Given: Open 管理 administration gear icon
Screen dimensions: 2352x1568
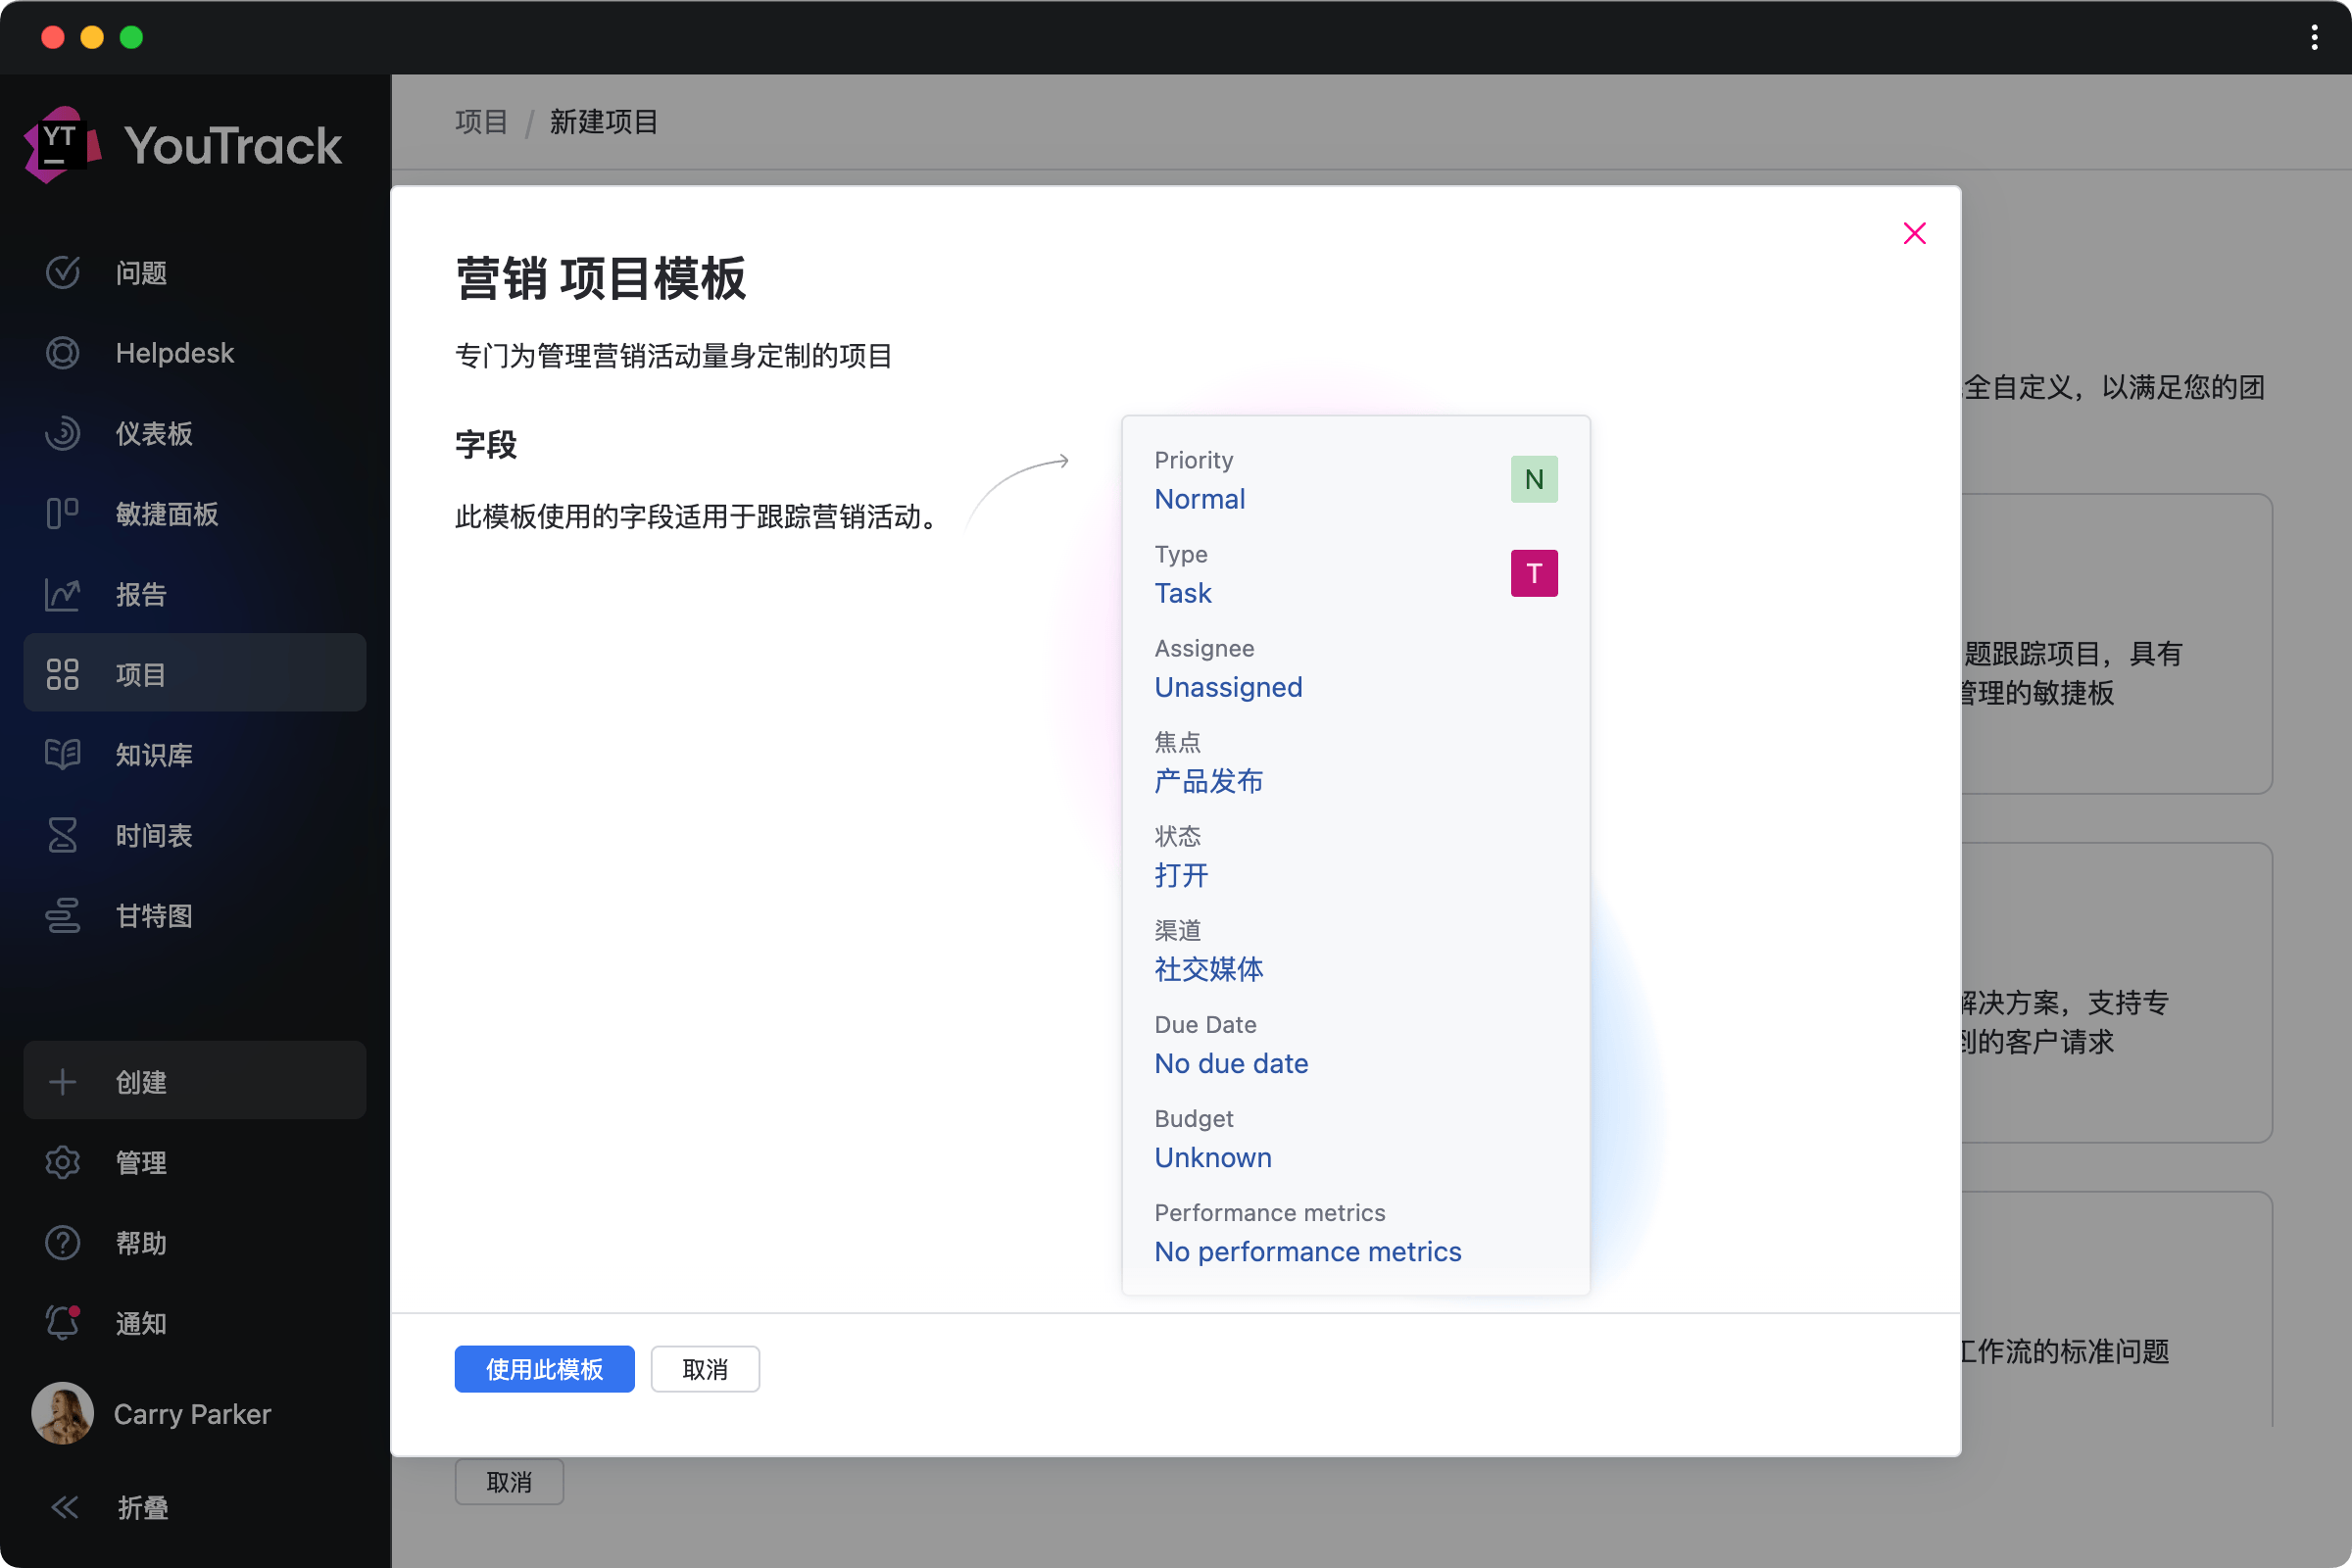Looking at the screenshot, I should 62,1162.
